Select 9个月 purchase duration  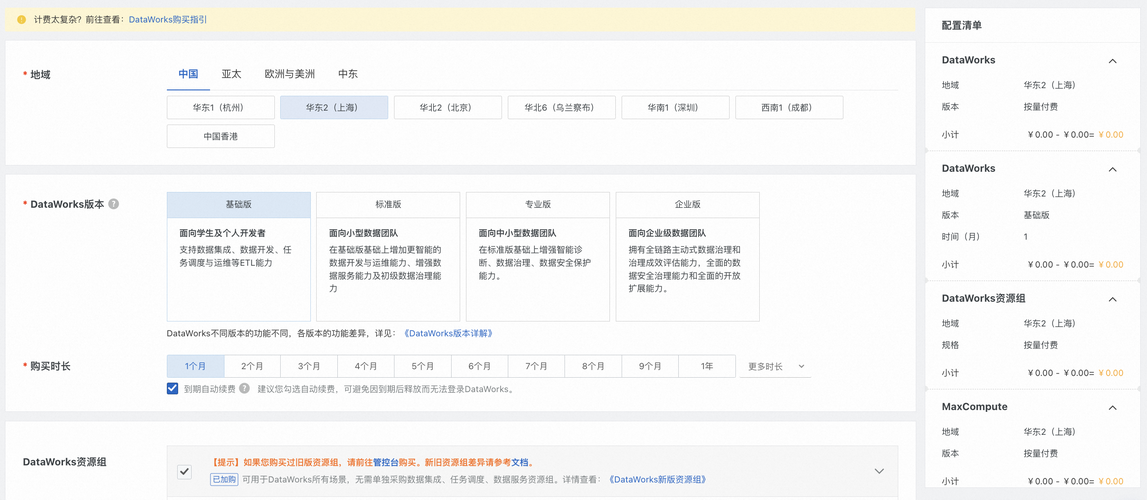coord(650,366)
